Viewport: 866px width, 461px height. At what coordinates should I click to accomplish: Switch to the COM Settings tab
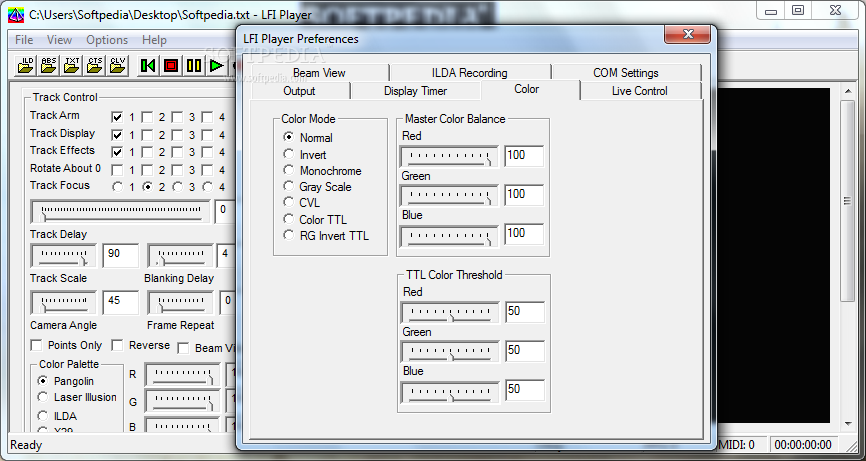tap(626, 73)
